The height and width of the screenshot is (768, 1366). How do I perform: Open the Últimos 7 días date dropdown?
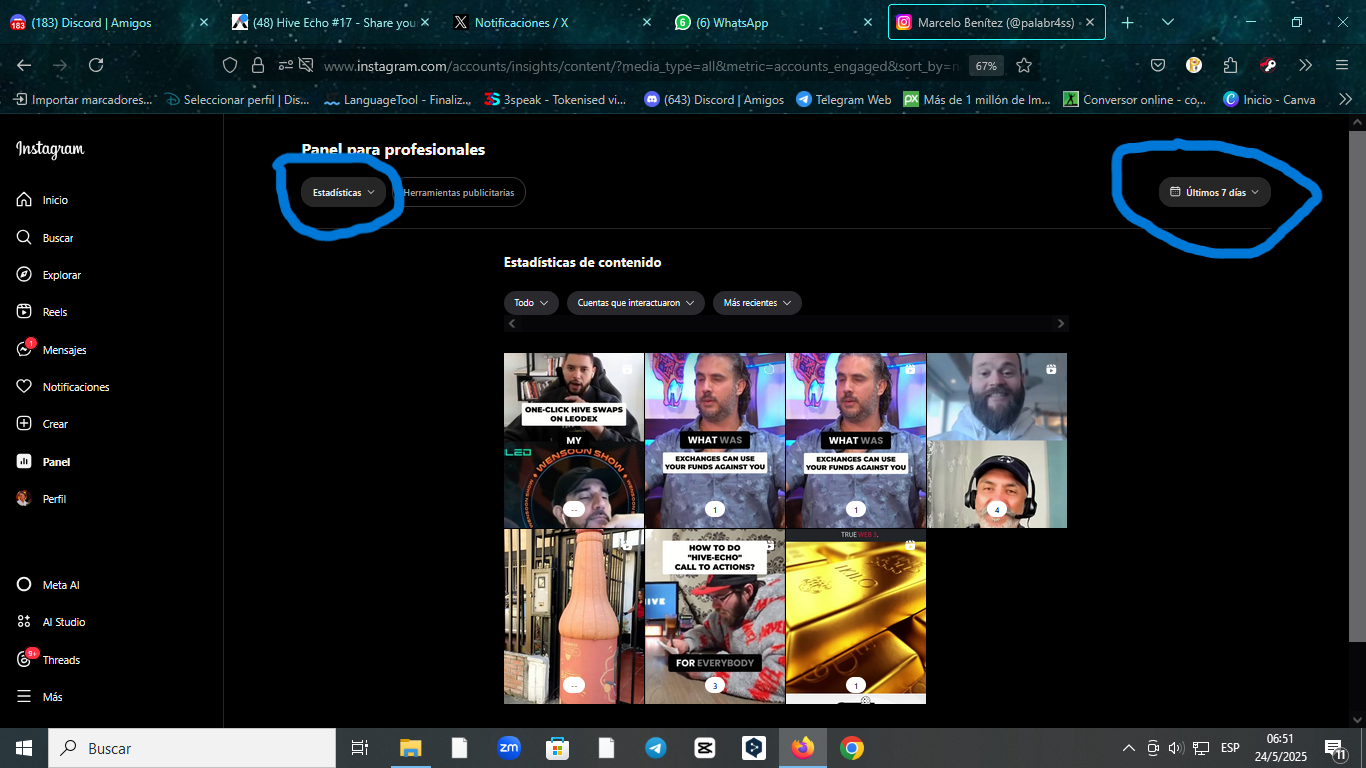click(x=1215, y=192)
